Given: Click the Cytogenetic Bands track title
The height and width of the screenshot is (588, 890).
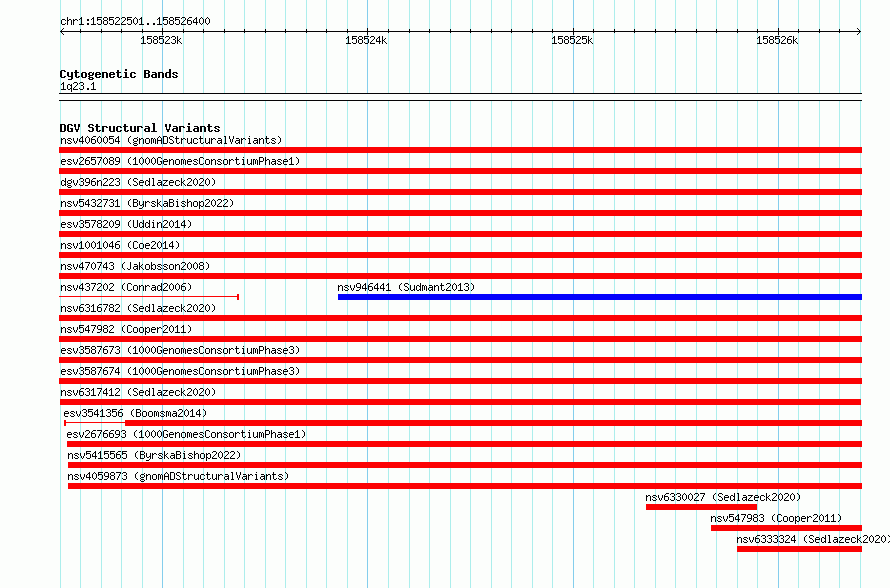Looking at the screenshot, I should pyautogui.click(x=119, y=74).
